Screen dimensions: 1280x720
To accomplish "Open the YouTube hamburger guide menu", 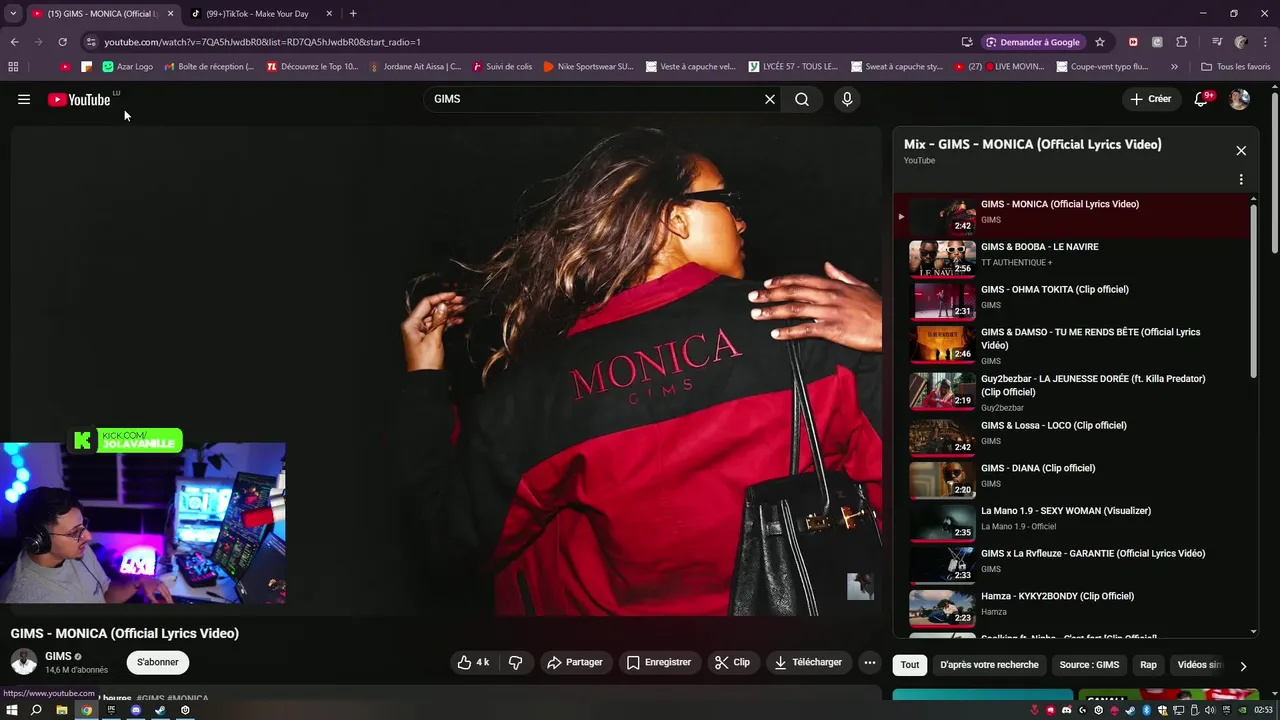I will click(24, 99).
